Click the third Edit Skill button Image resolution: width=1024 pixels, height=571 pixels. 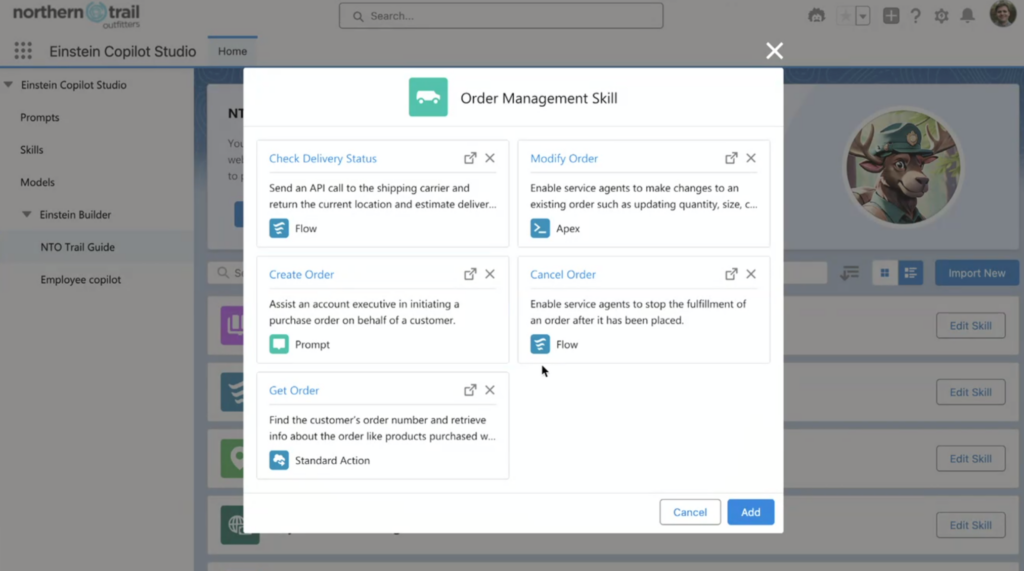click(970, 459)
